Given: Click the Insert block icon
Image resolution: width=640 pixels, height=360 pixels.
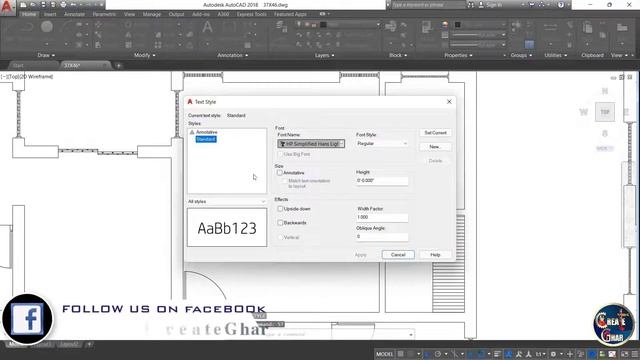Looking at the screenshot, I should pyautogui.click(x=391, y=27).
